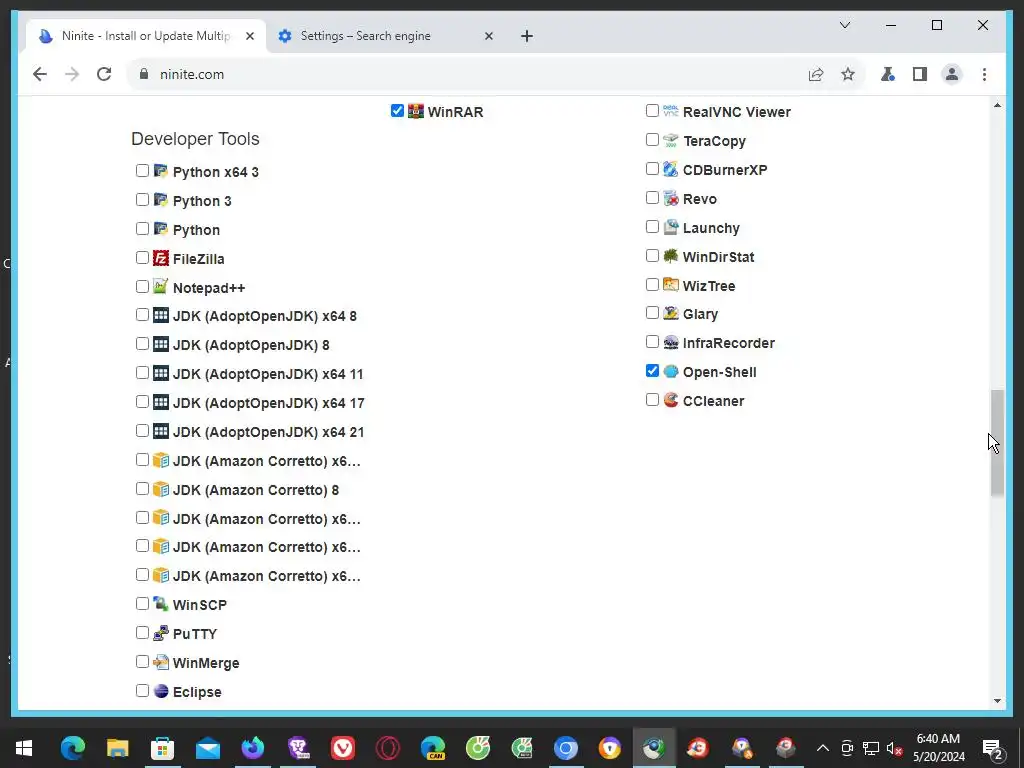Open Microsoft Edge from the taskbar
The width and height of the screenshot is (1024, 768).
[x=72, y=748]
